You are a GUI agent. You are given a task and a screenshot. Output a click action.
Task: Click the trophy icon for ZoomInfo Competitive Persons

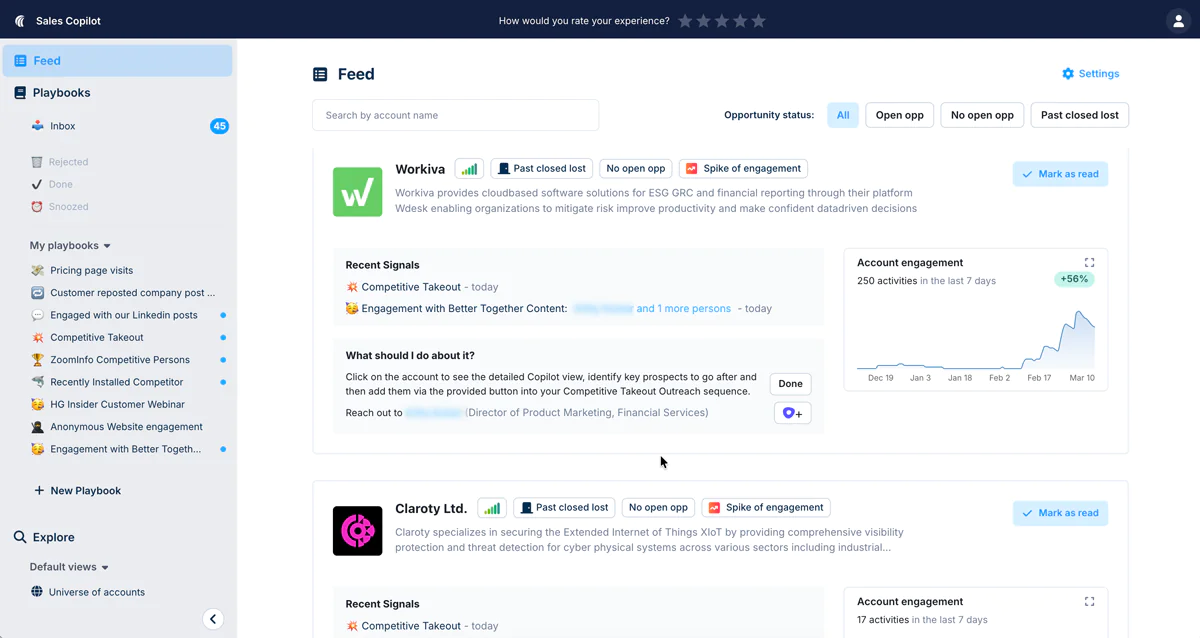[x=37, y=360]
